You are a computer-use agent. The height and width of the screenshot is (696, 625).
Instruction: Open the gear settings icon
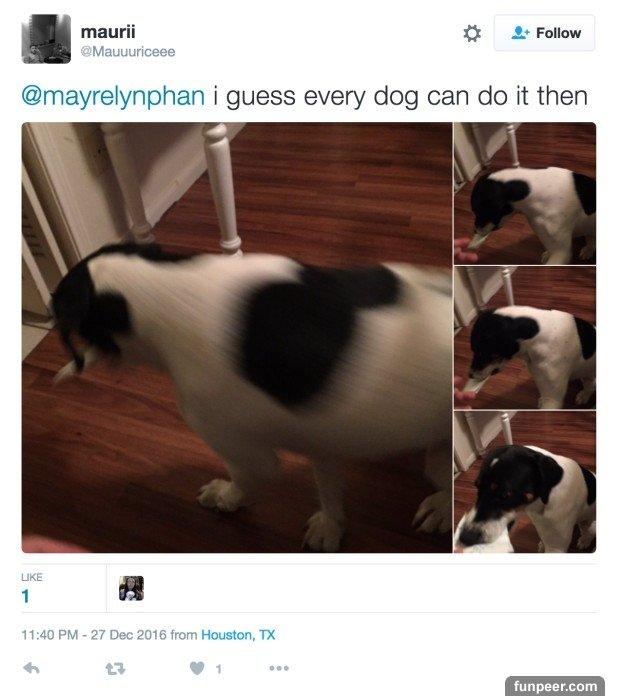472,33
